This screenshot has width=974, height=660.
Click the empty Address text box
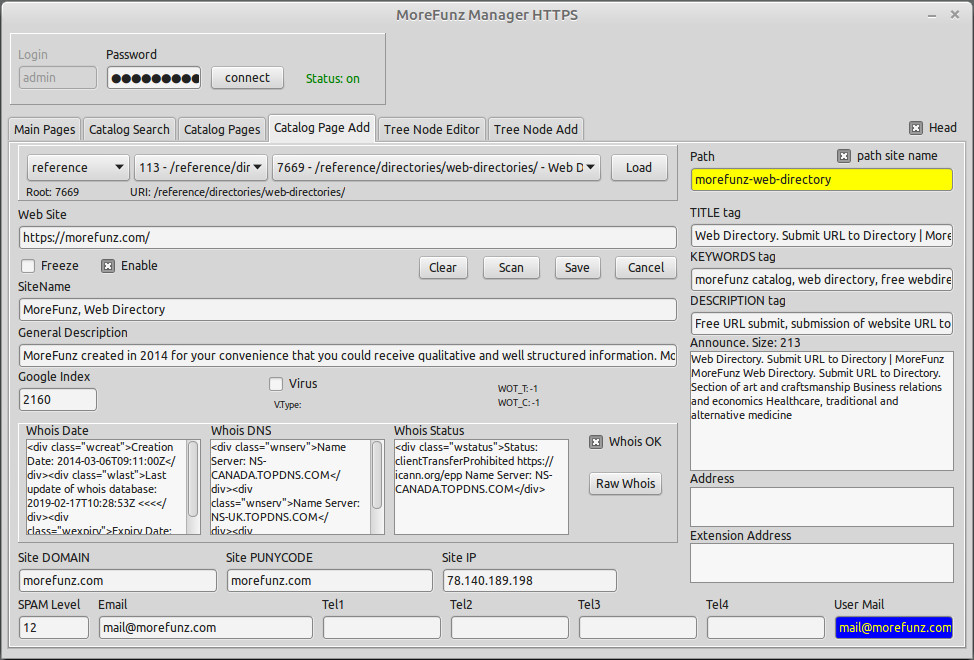tap(822, 507)
